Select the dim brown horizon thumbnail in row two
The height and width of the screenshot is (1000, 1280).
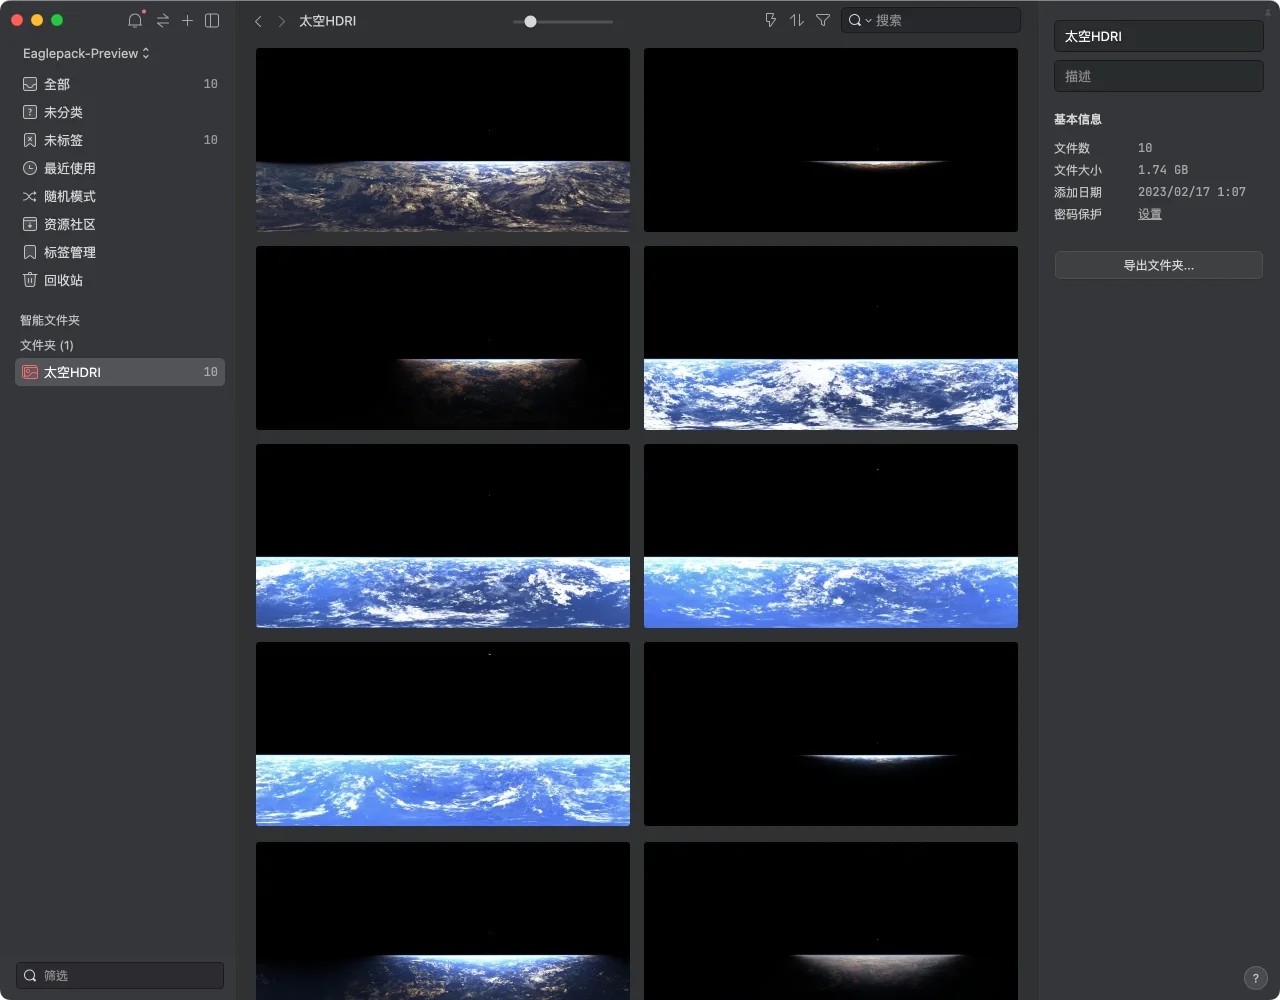point(443,338)
